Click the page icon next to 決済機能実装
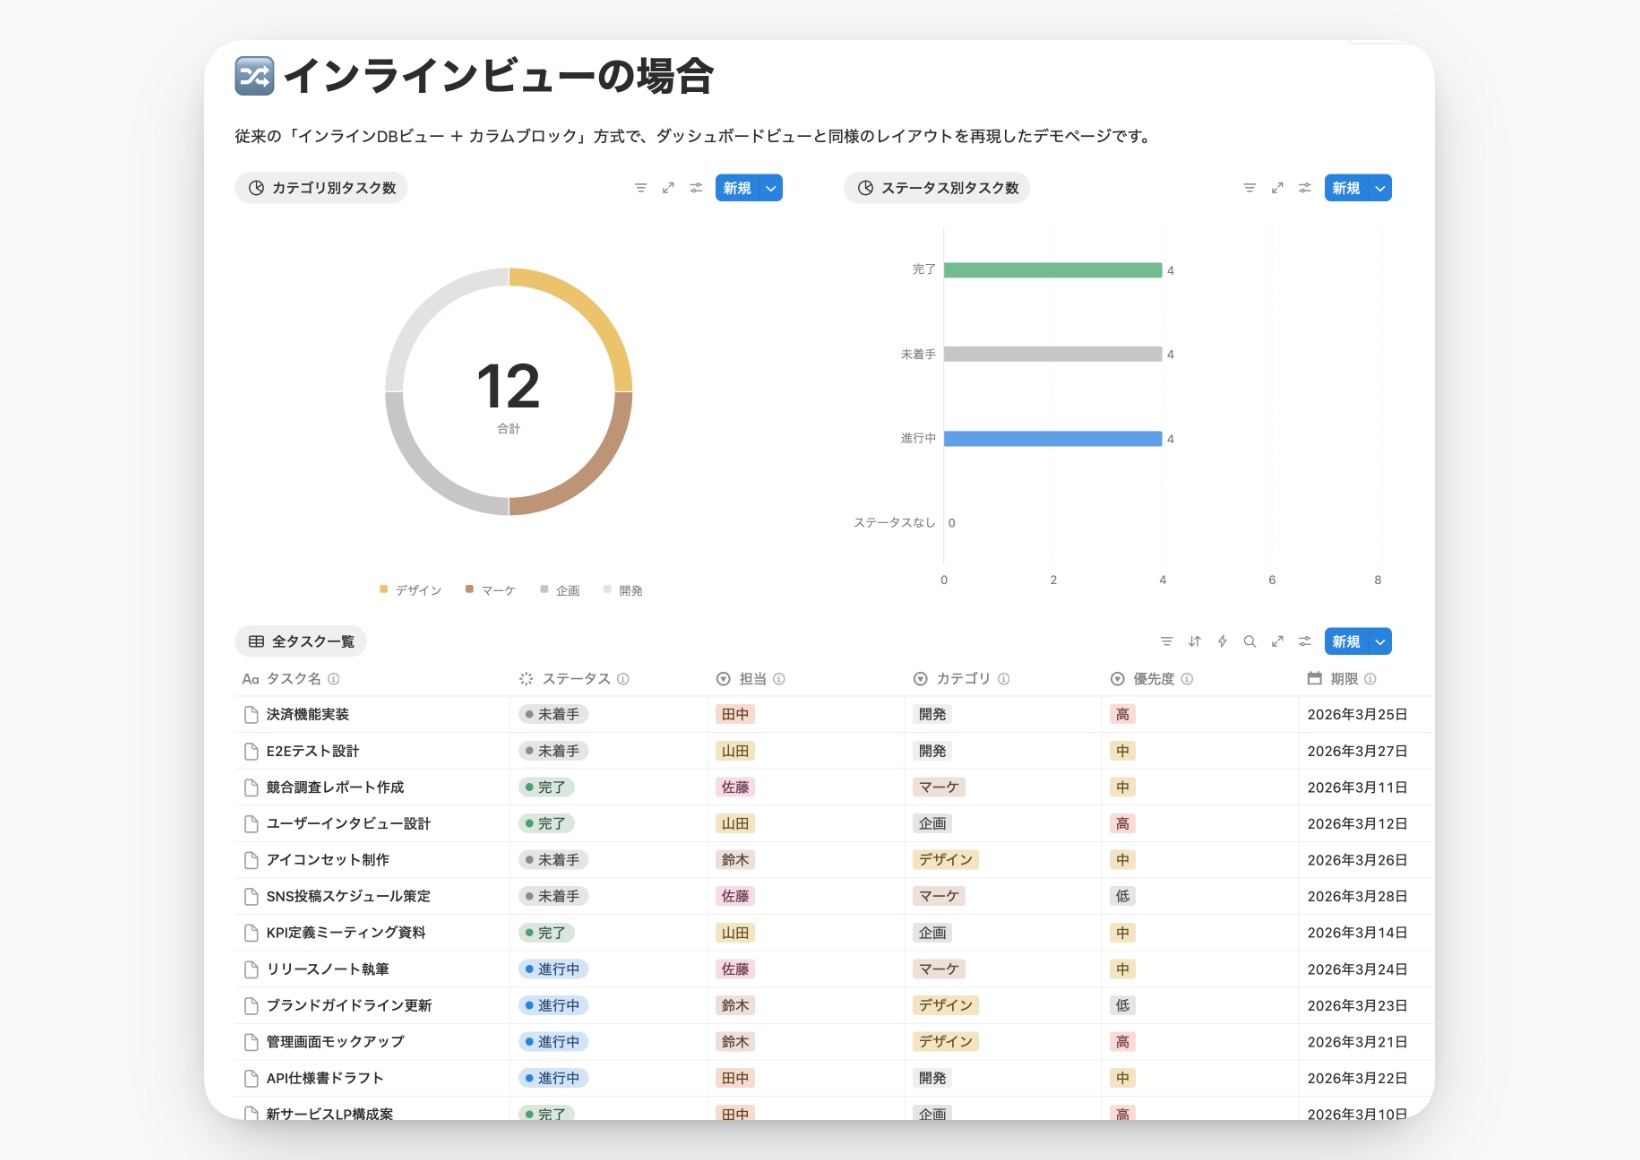Screen dimensions: 1640x1160 coord(249,714)
